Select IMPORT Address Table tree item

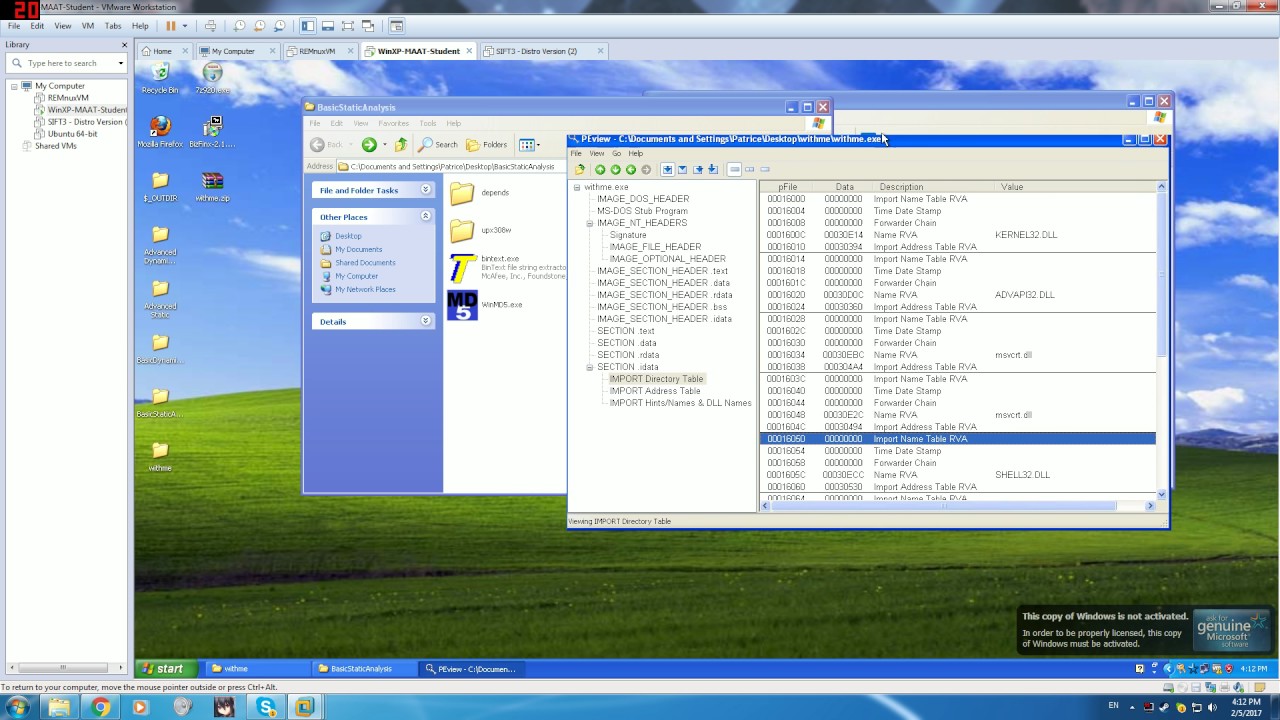coord(655,391)
